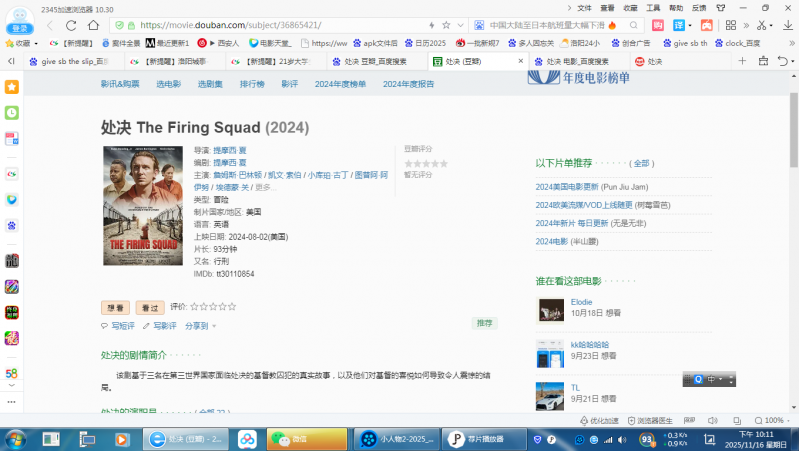The image size is (799, 451).
Task: Open downloads with the download arrow icon
Action: pos(788,25)
